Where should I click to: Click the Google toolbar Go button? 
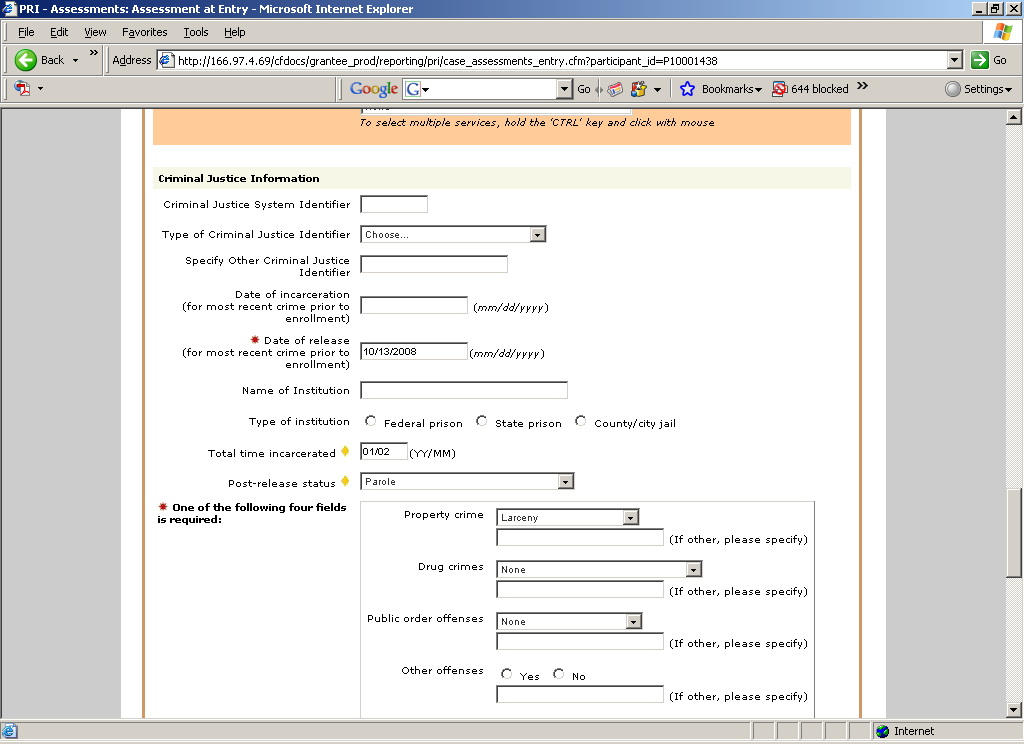[584, 89]
